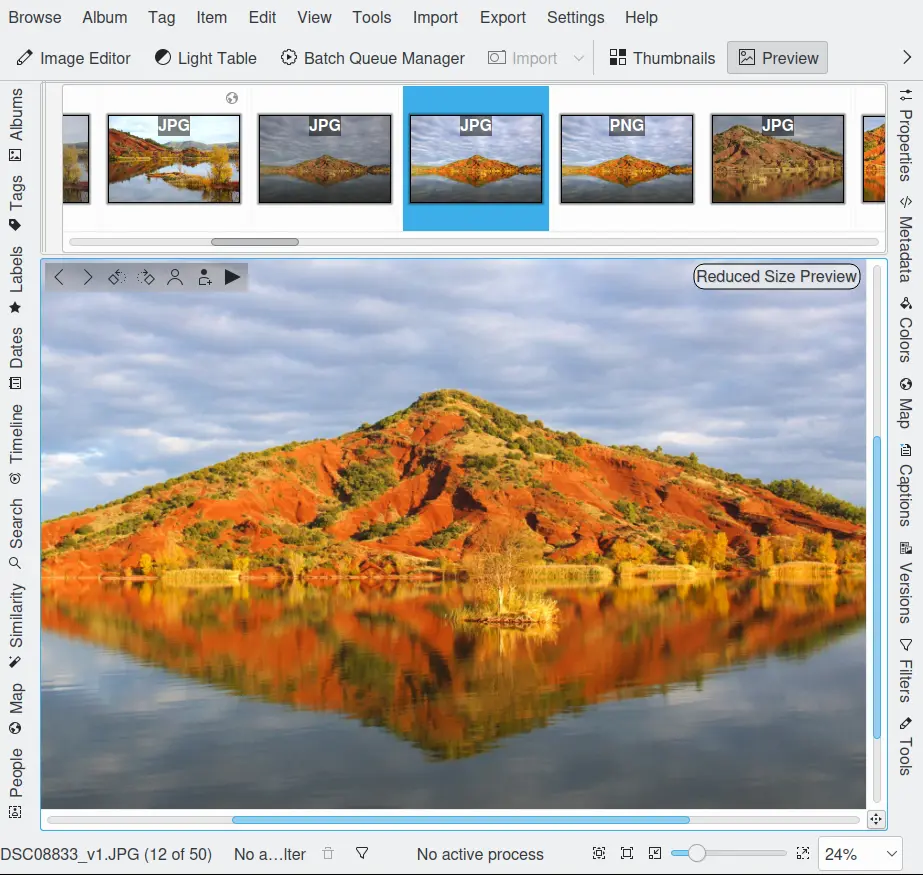Open Batch Queue Manager
923x875 pixels.
(372, 58)
